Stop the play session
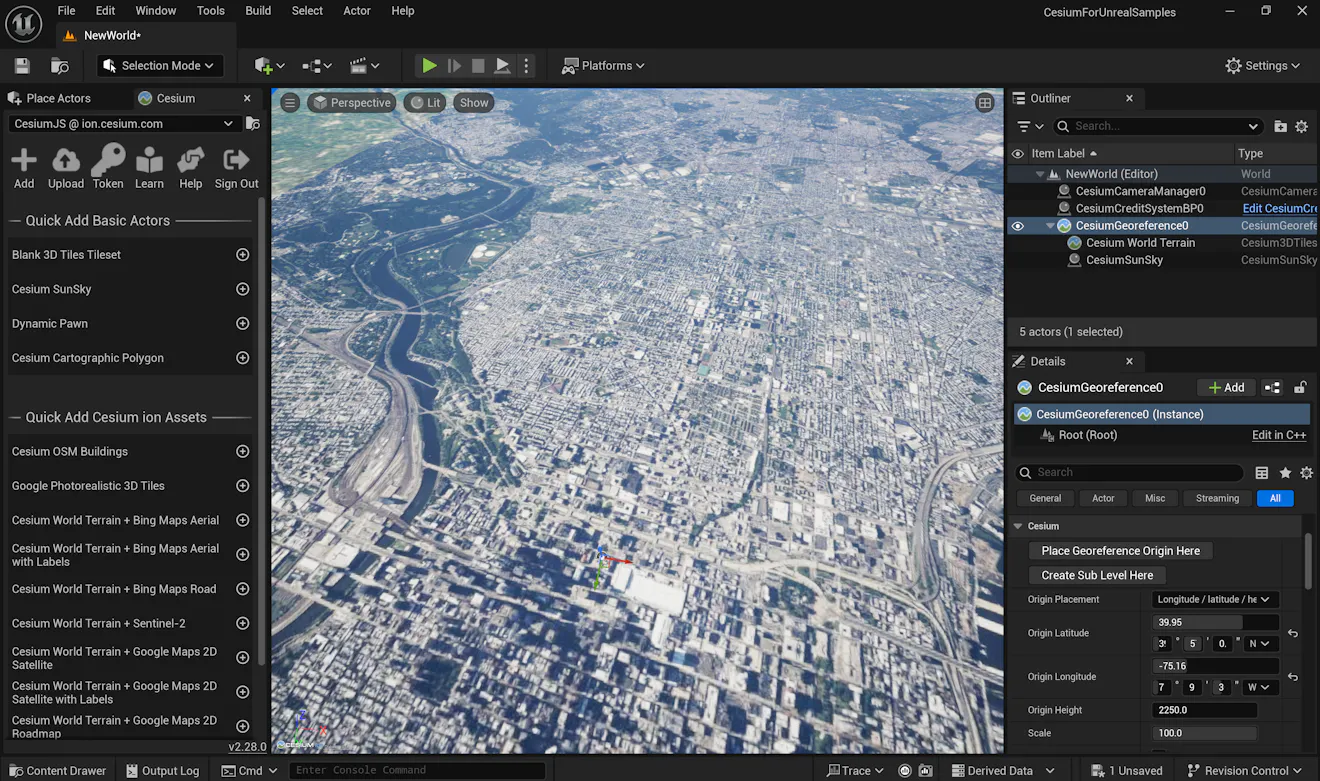 coord(478,66)
